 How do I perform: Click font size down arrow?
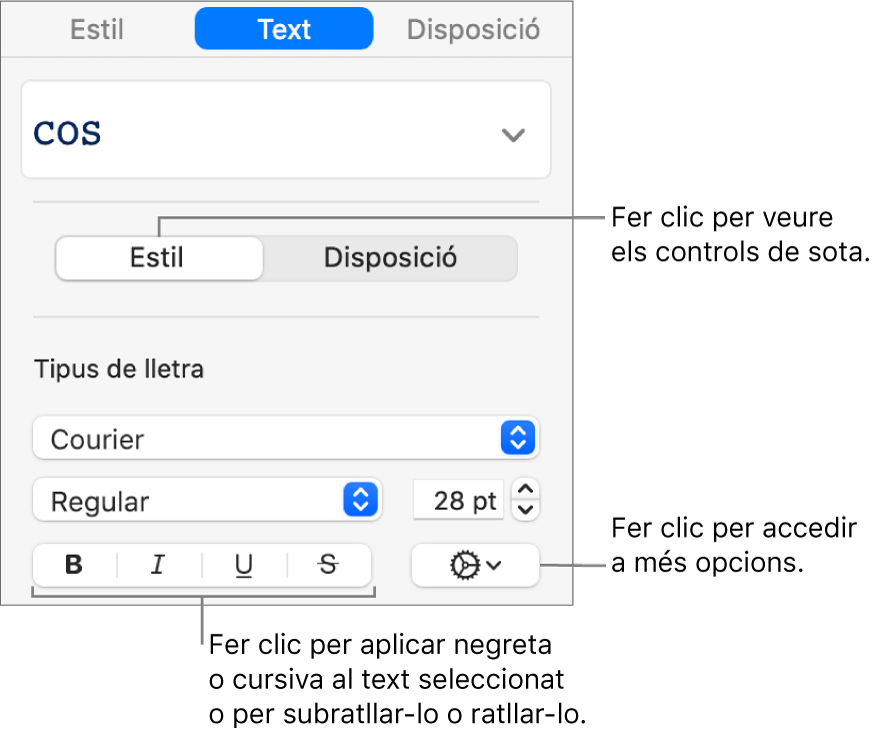coord(527,510)
